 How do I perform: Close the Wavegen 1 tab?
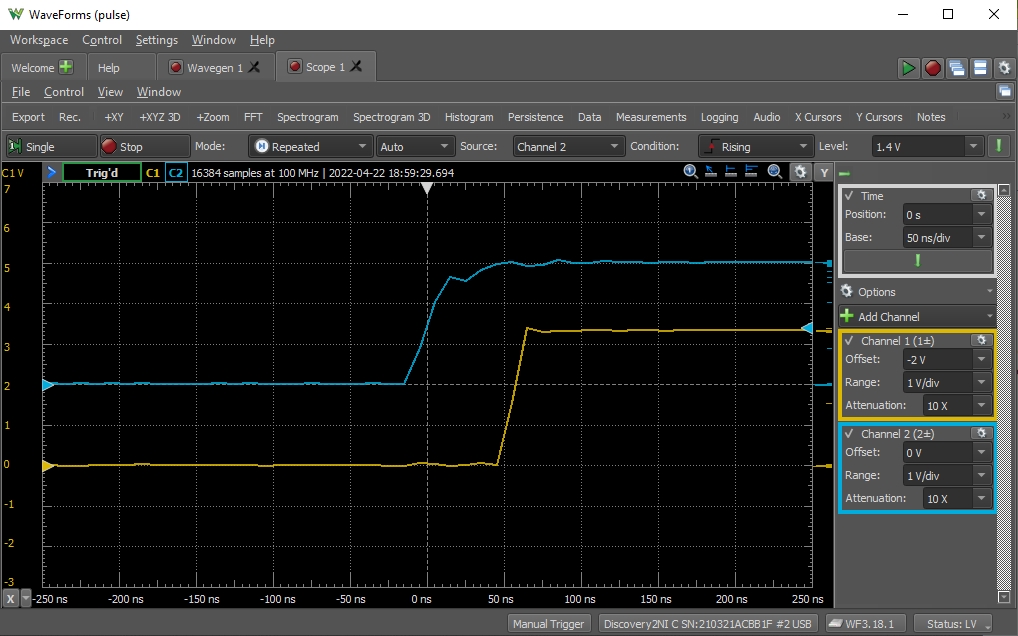pyautogui.click(x=254, y=67)
